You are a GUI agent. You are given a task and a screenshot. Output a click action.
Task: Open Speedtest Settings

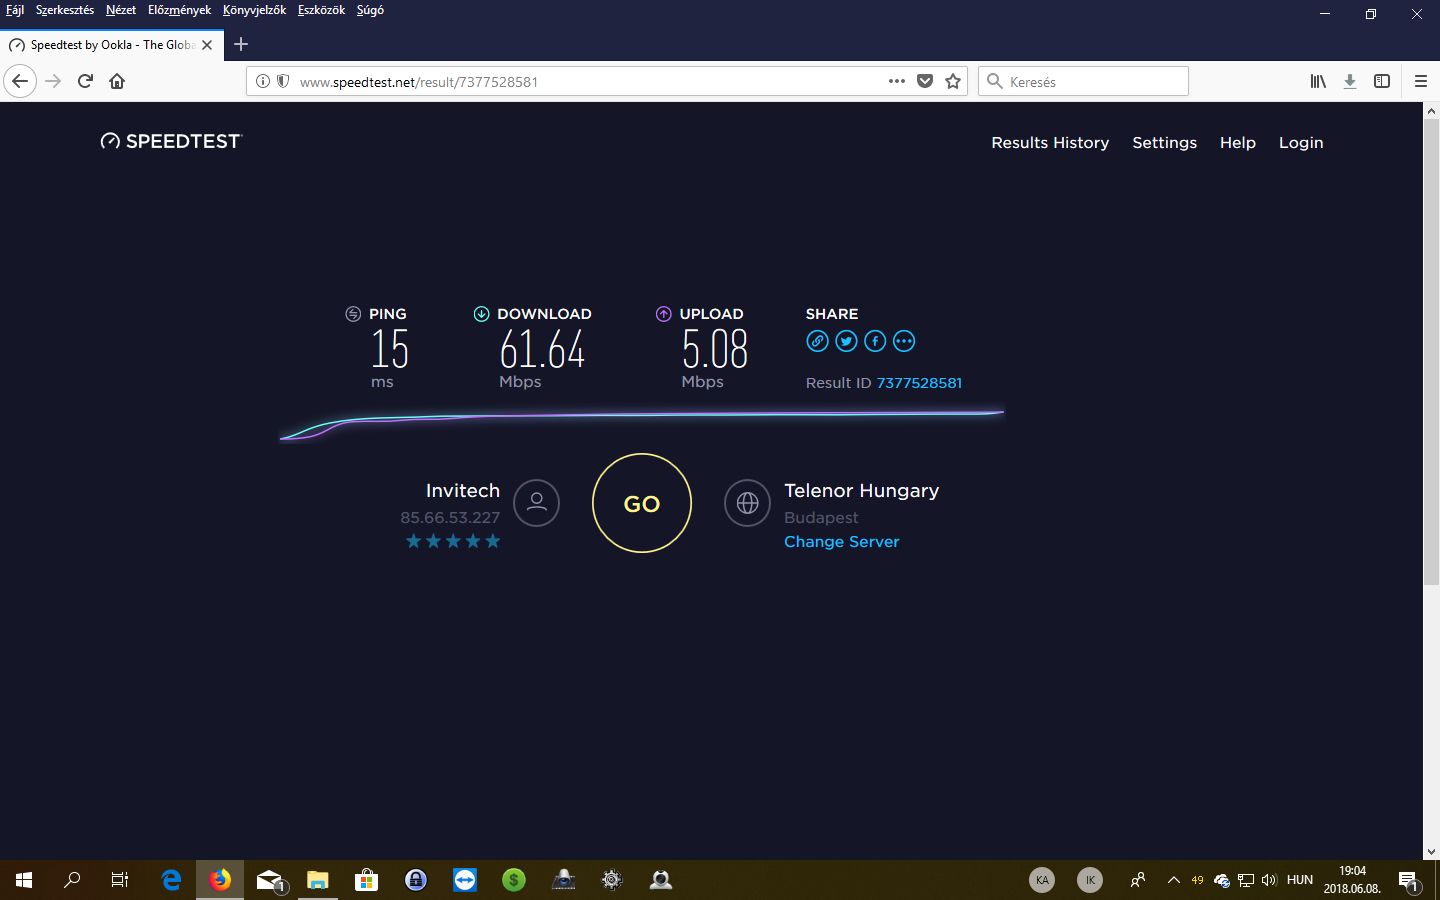point(1164,142)
